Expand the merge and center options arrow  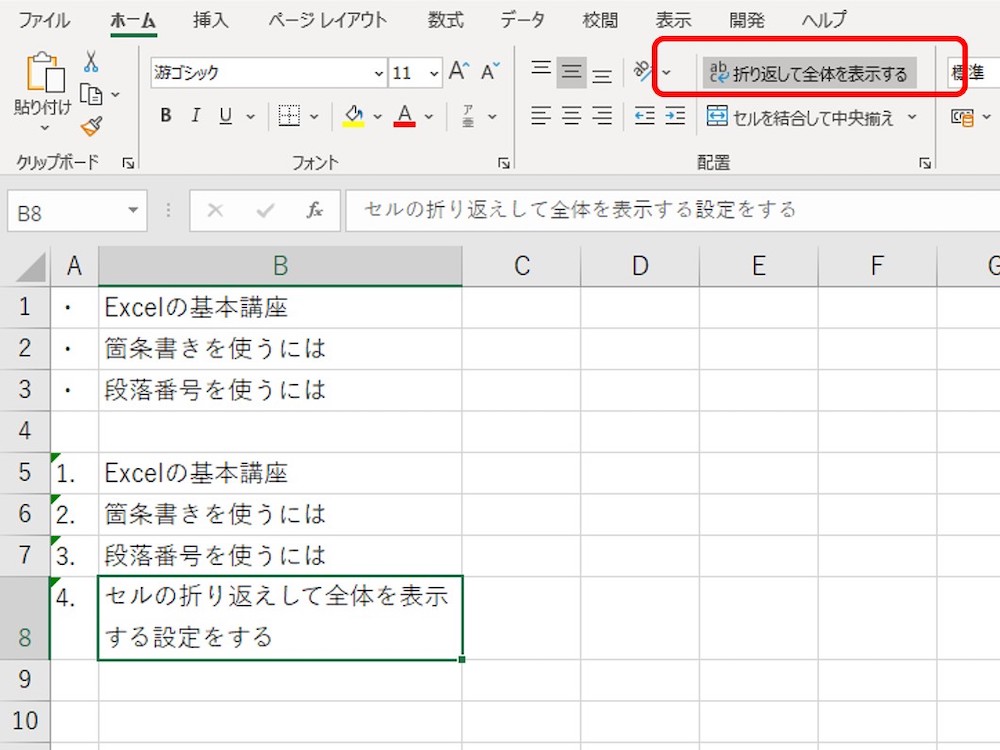click(912, 117)
